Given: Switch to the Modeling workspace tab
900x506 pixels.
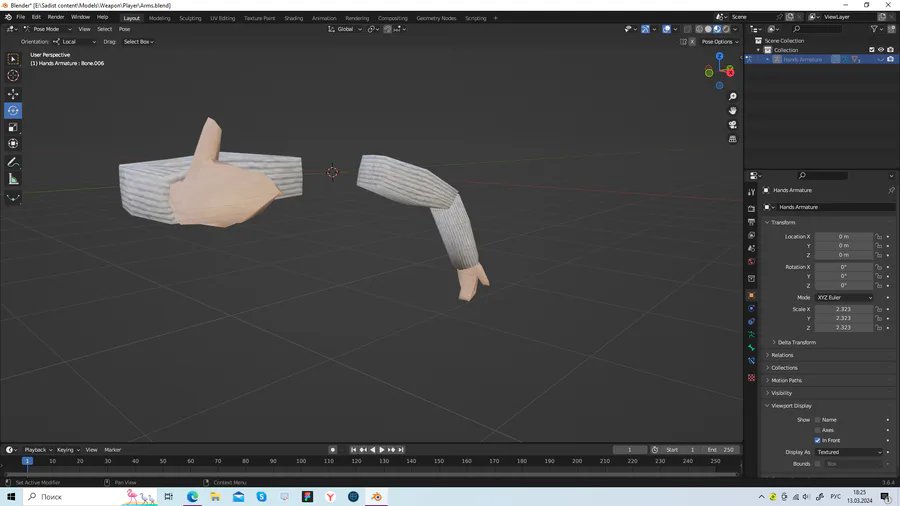Looking at the screenshot, I should coord(160,18).
